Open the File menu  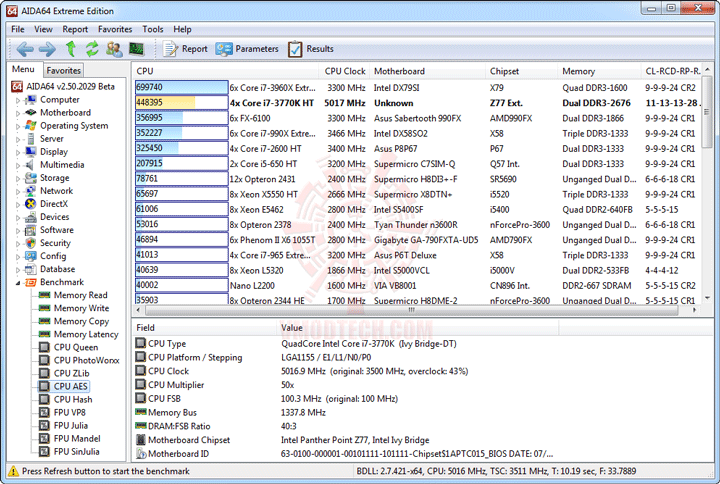click(18, 29)
